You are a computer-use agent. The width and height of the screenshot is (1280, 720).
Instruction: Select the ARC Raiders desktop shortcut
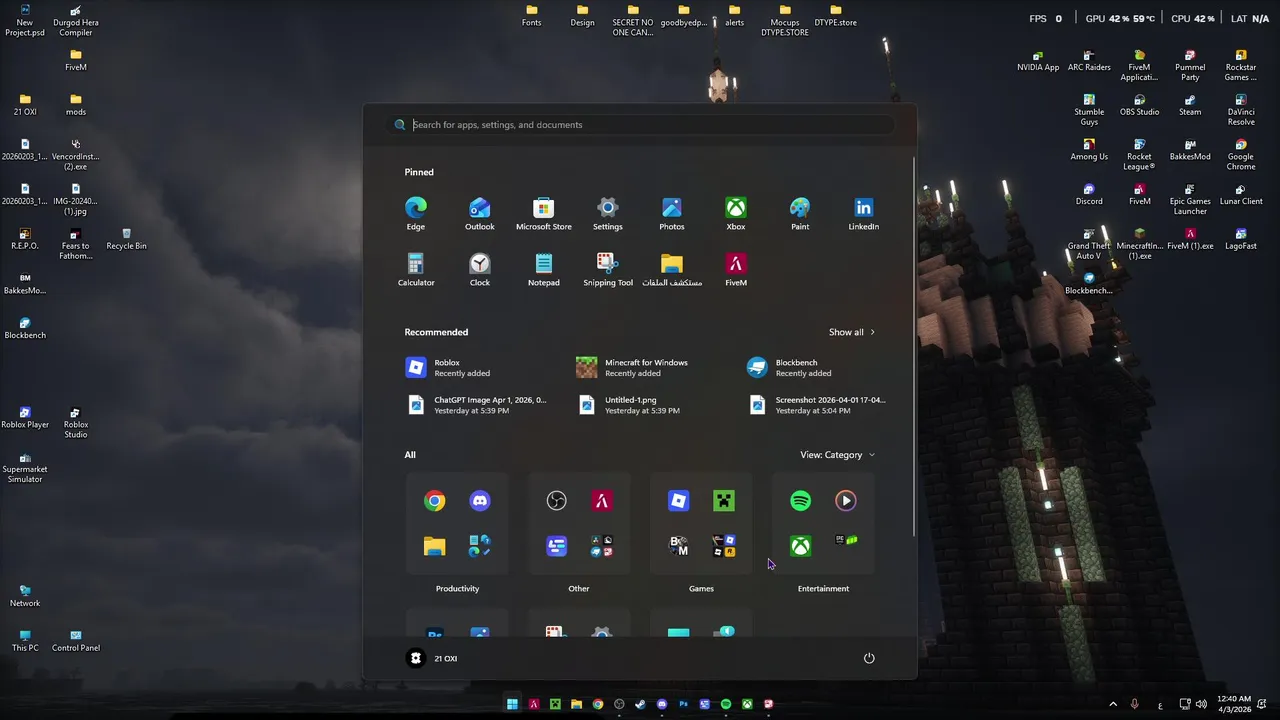(x=1089, y=60)
